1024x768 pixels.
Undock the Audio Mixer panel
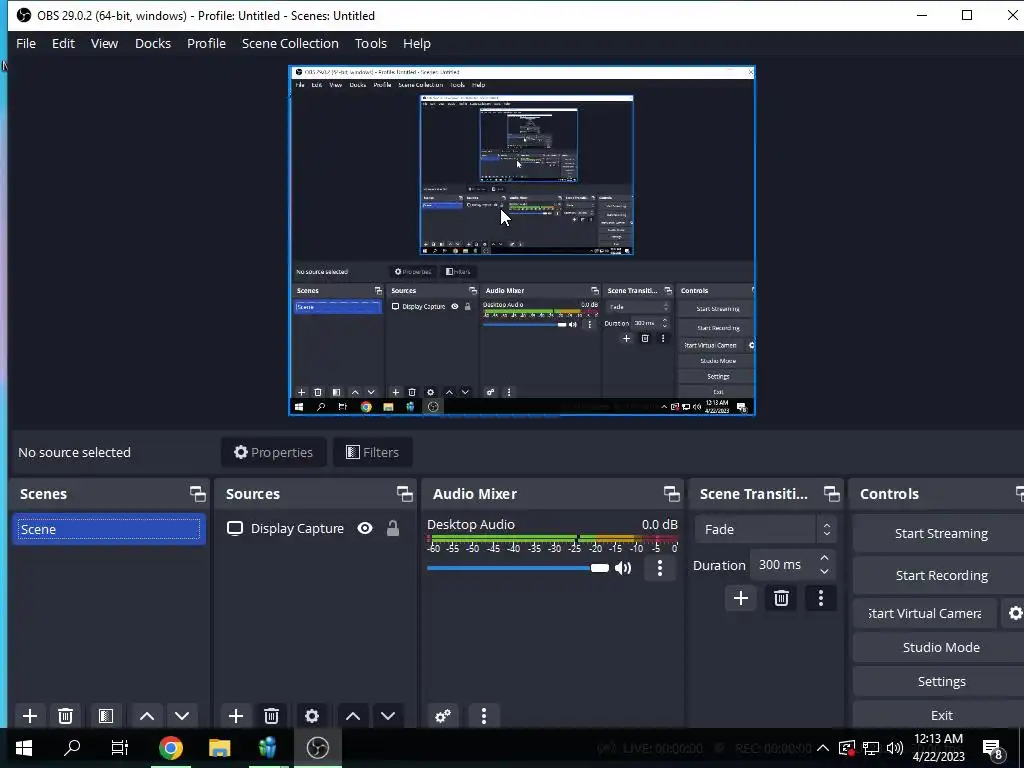(x=671, y=494)
